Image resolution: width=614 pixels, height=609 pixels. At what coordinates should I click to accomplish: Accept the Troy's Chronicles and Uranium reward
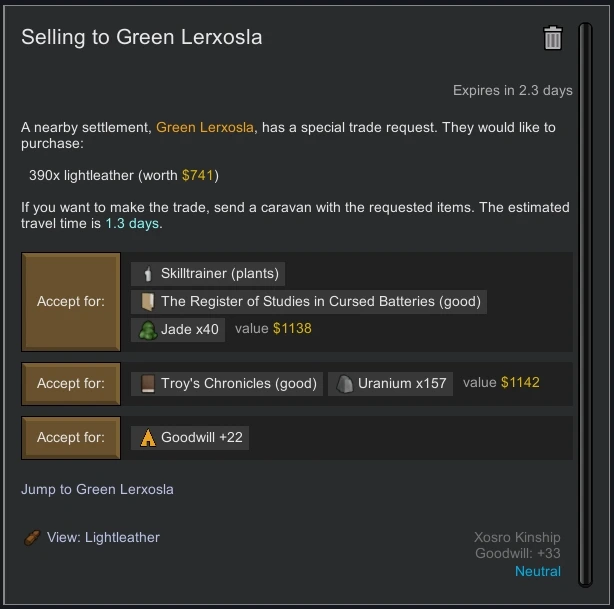pyautogui.click(x=71, y=383)
